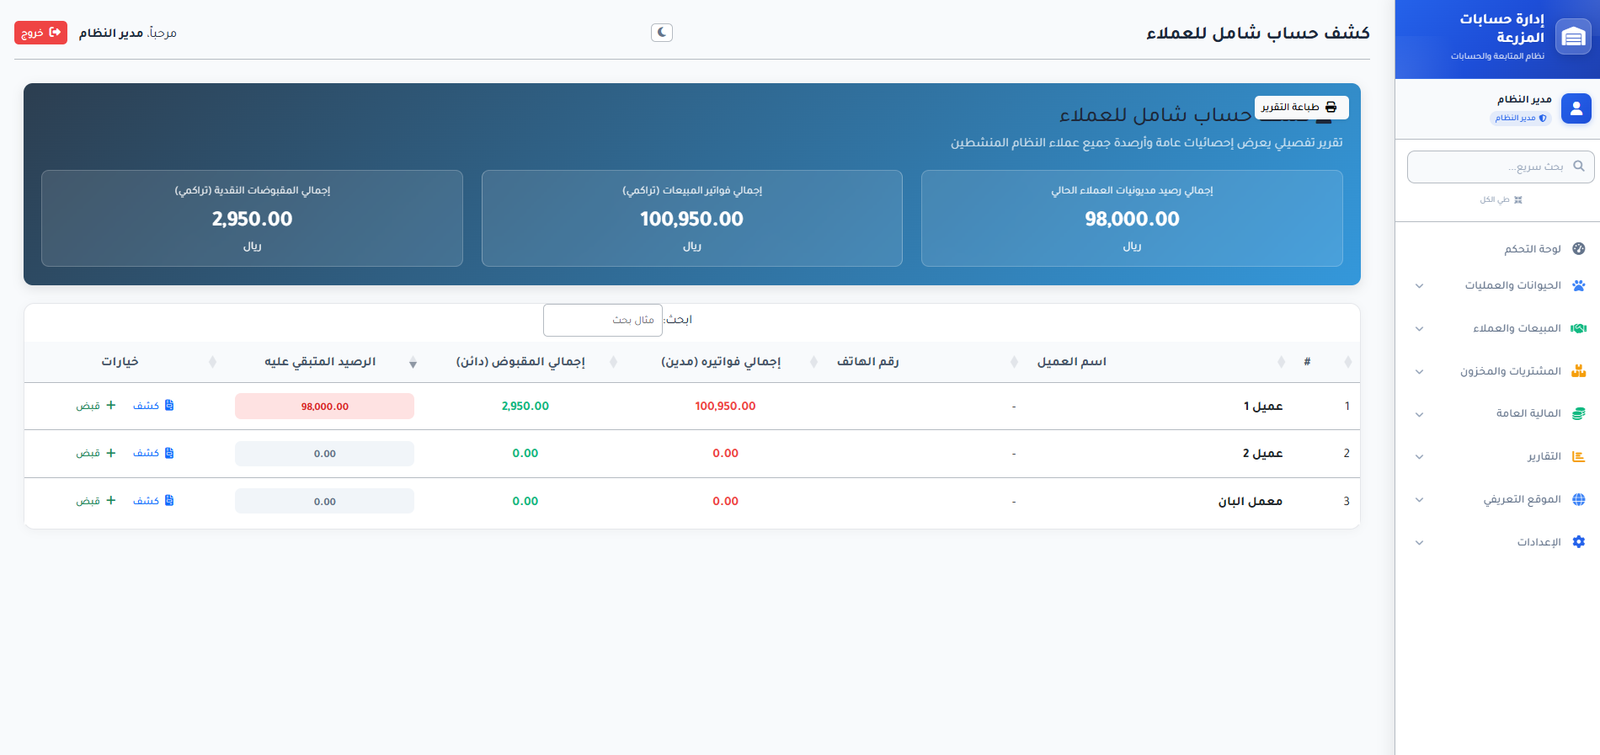Click قبض receive link for عميل 2
Viewport: 1600px width, 755px height.
(x=96, y=453)
